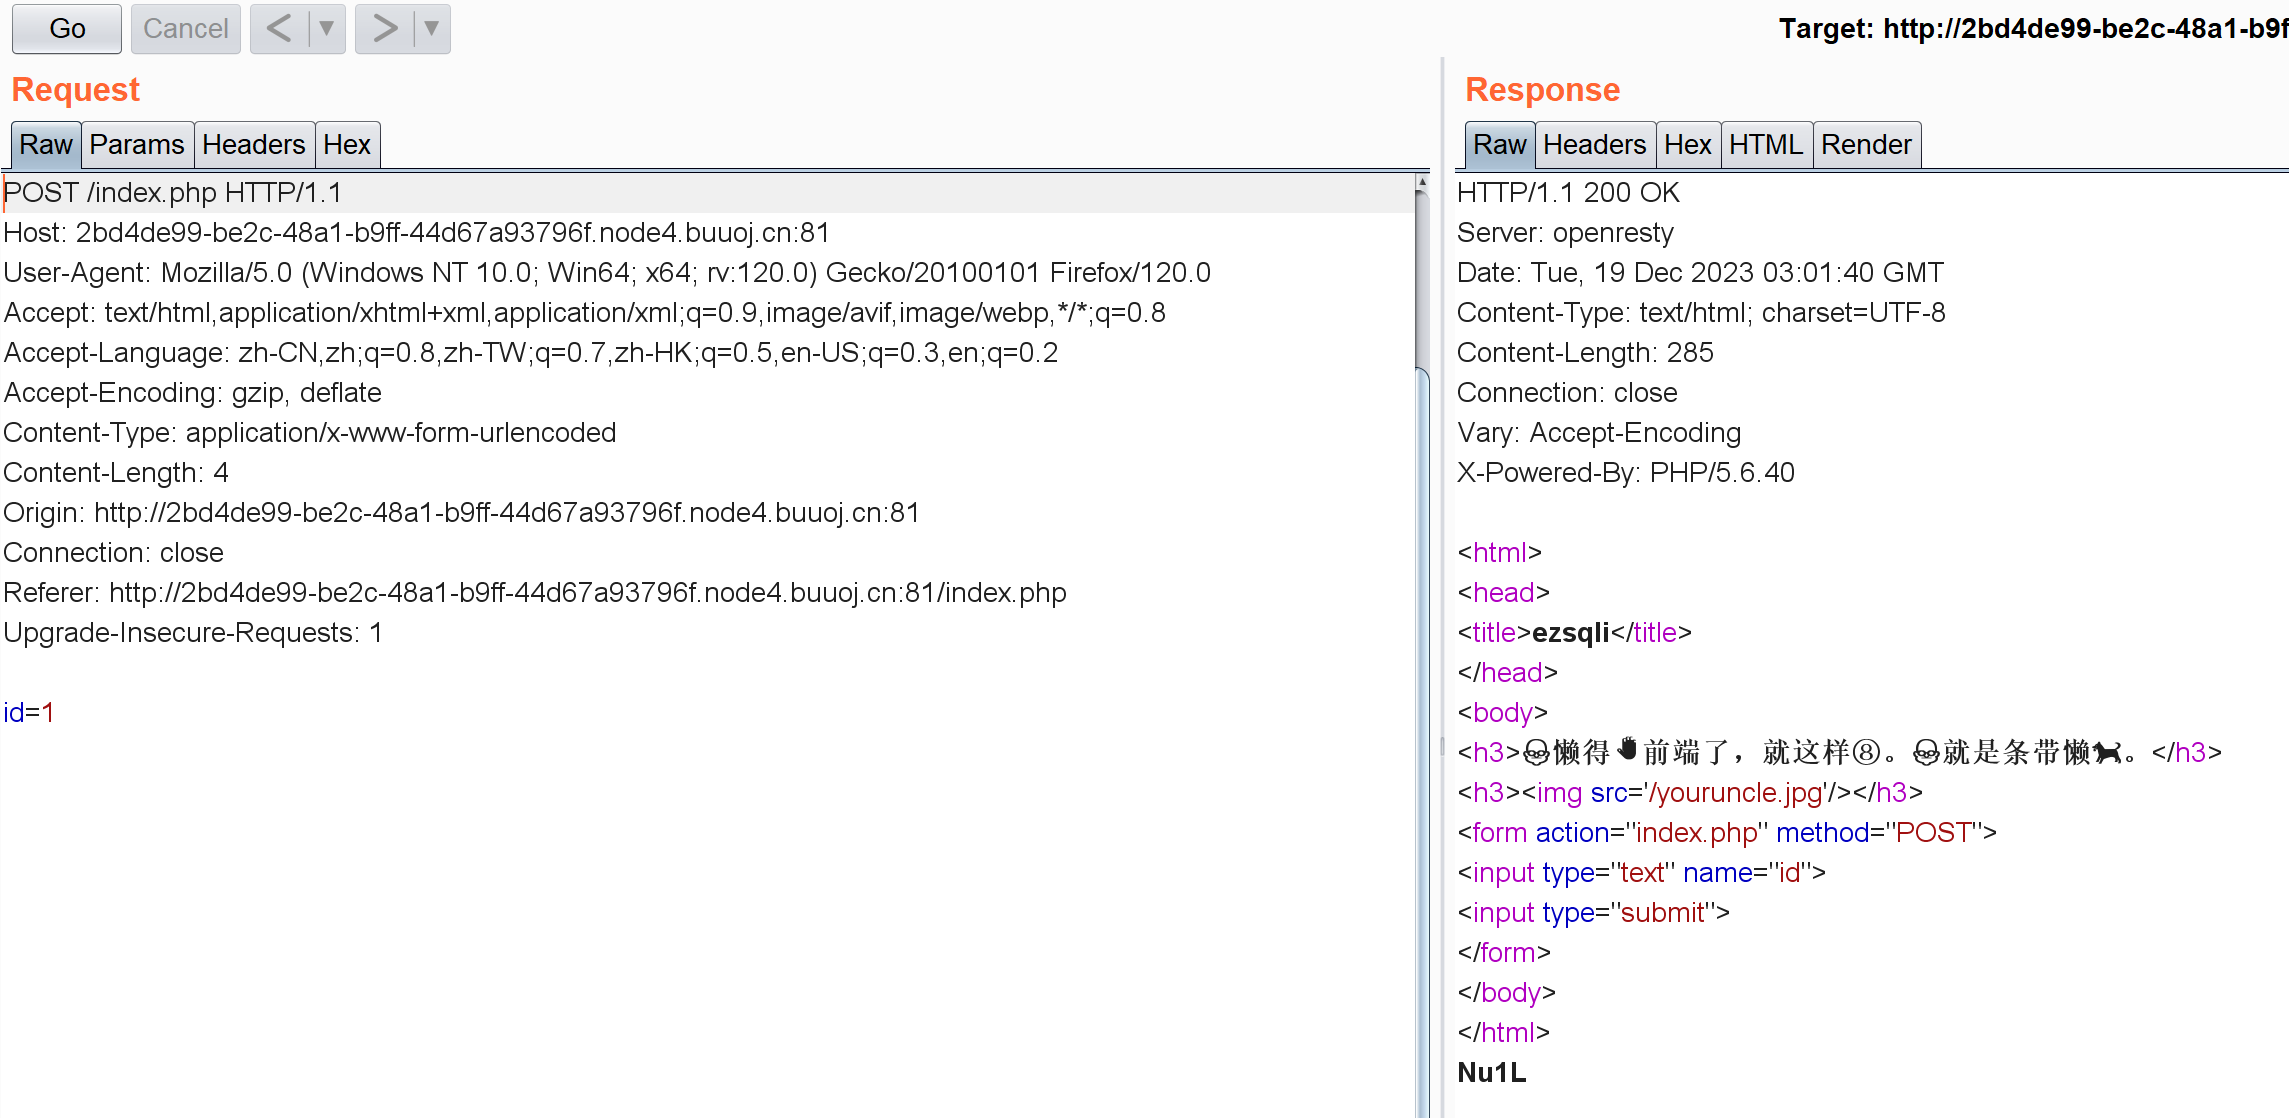Click the 'POST /index.php HTTP/1.1' request line
Screen dimensions: 2289x1118
(173, 192)
